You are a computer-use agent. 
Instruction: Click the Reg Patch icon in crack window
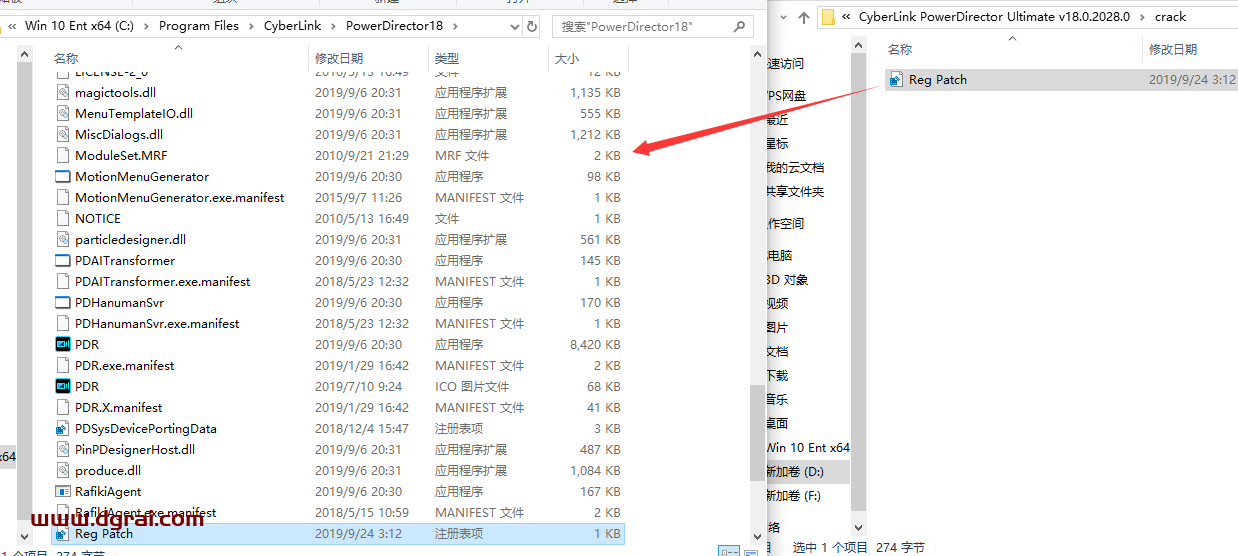point(897,79)
